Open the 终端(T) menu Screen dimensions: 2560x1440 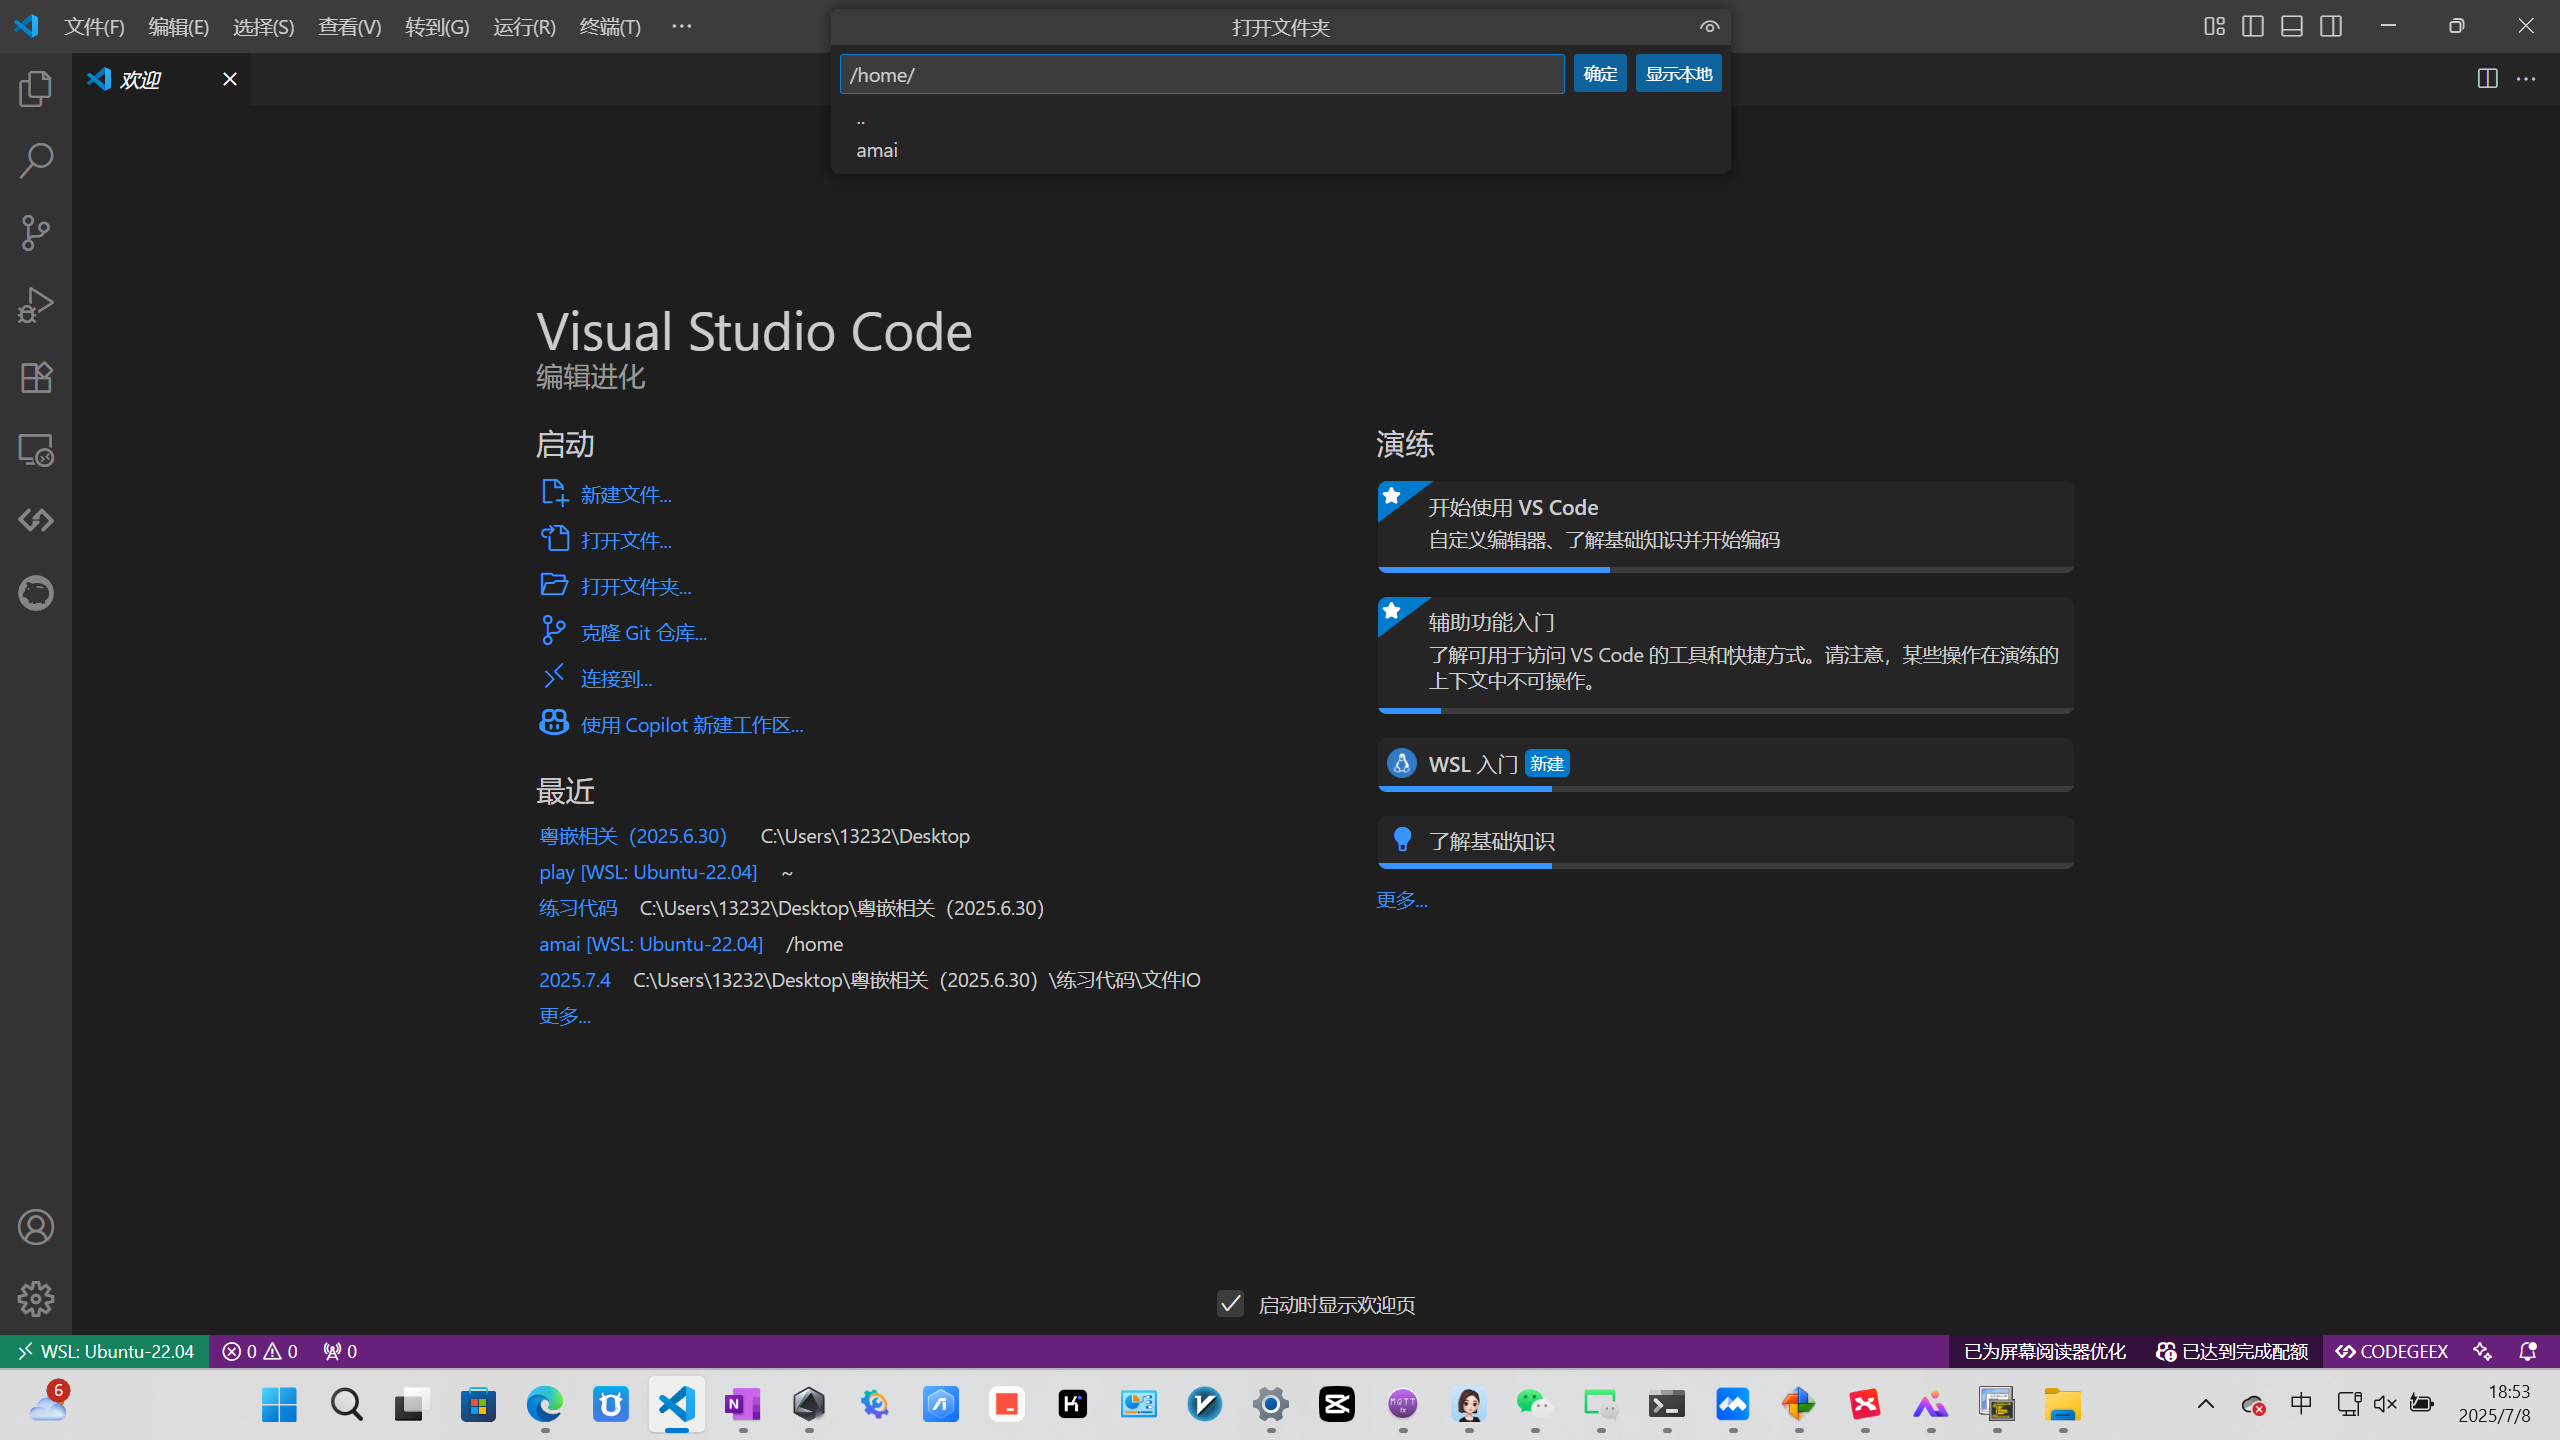[x=610, y=26]
